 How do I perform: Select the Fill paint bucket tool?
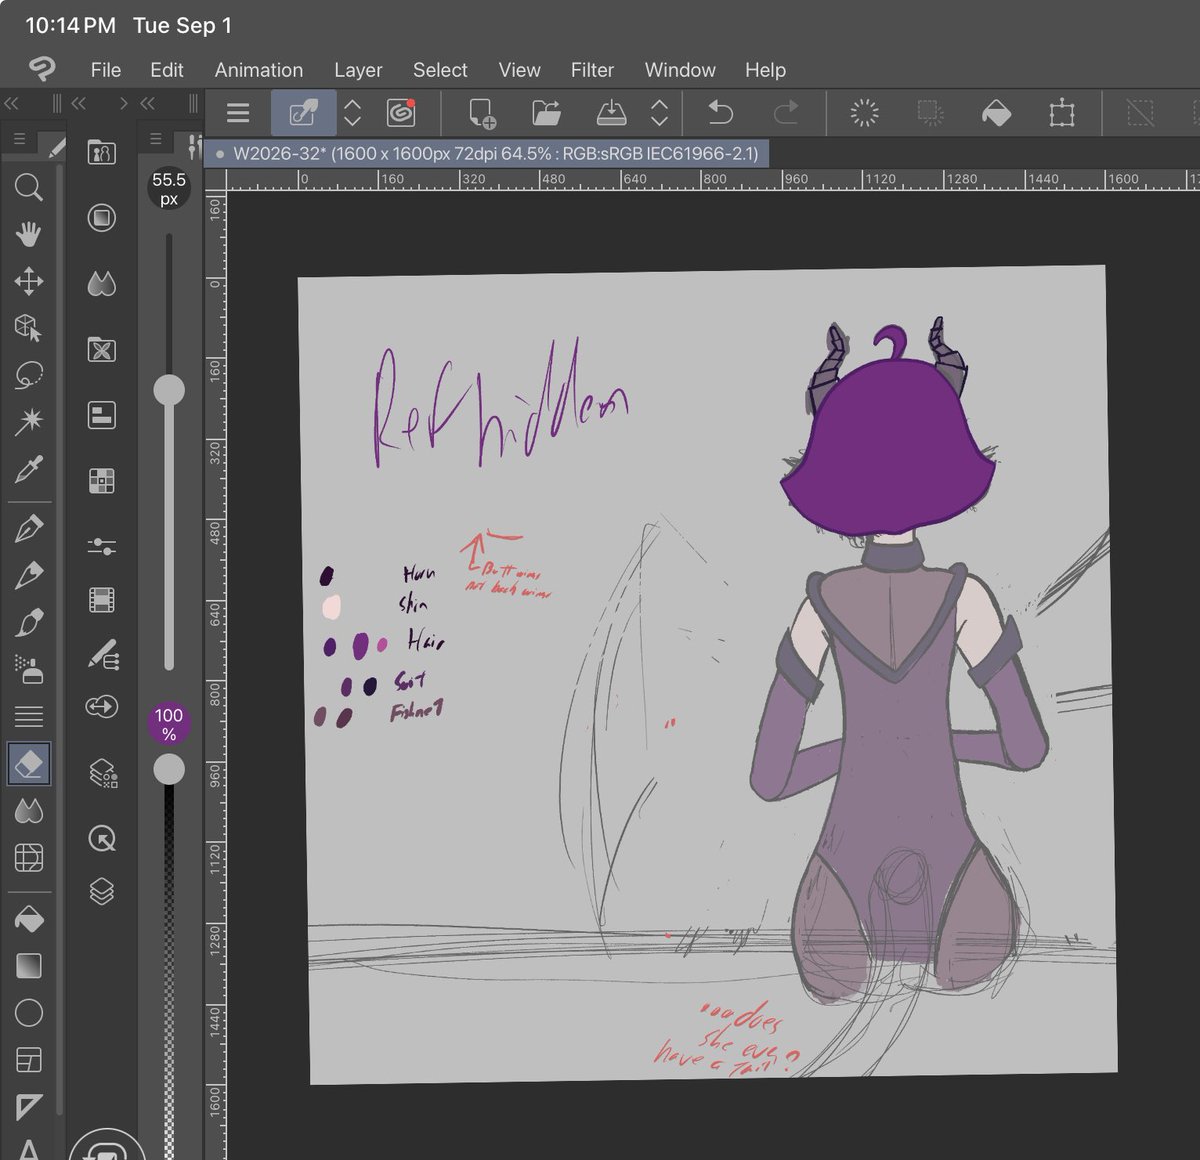point(29,918)
